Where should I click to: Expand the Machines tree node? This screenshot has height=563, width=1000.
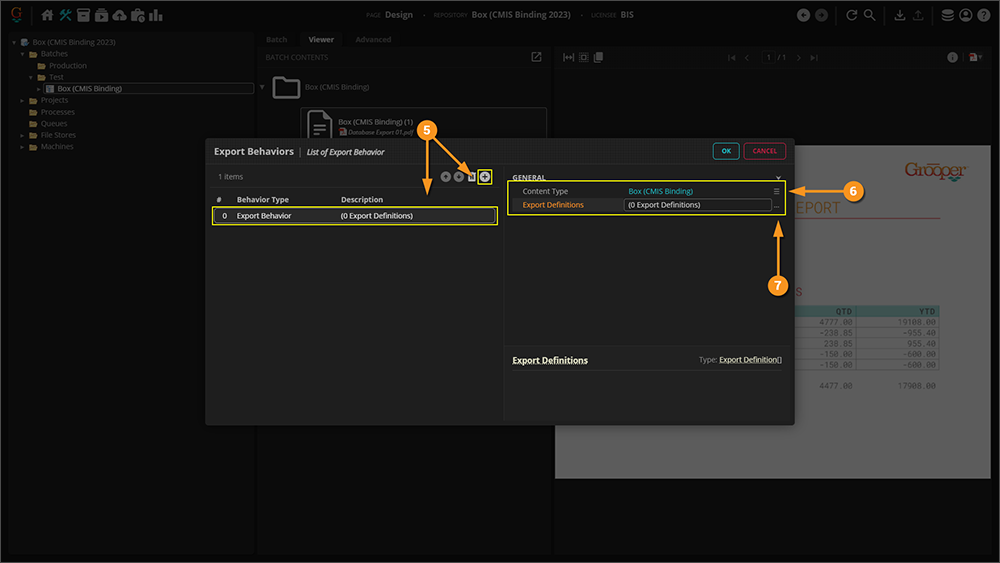point(22,147)
